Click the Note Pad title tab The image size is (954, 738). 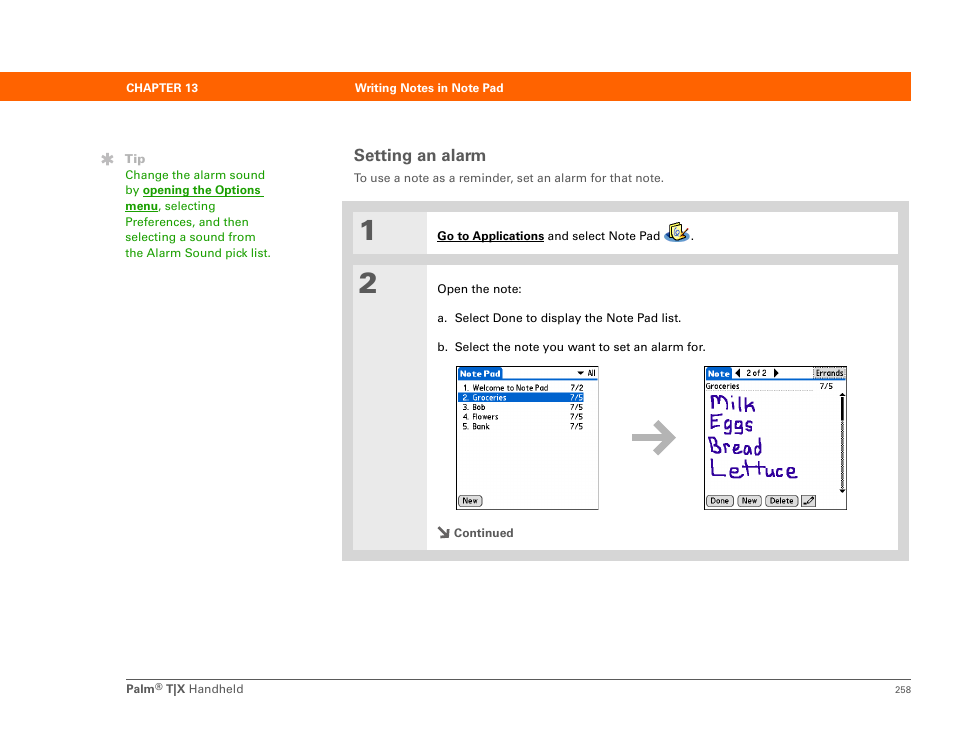(x=480, y=374)
